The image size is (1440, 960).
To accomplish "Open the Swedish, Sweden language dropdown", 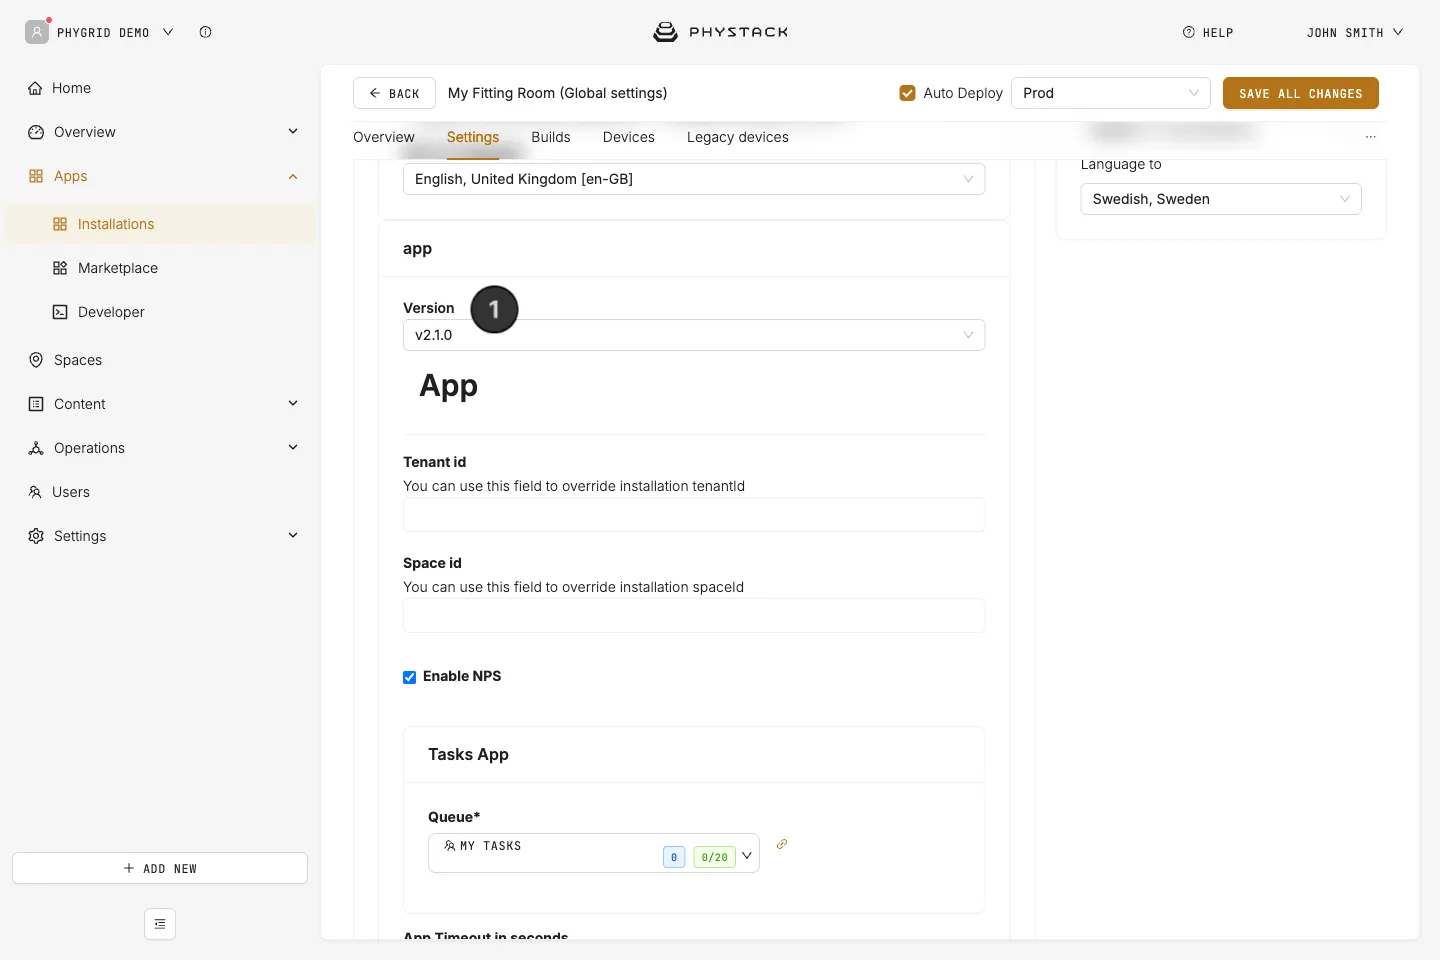I will 1221,199.
